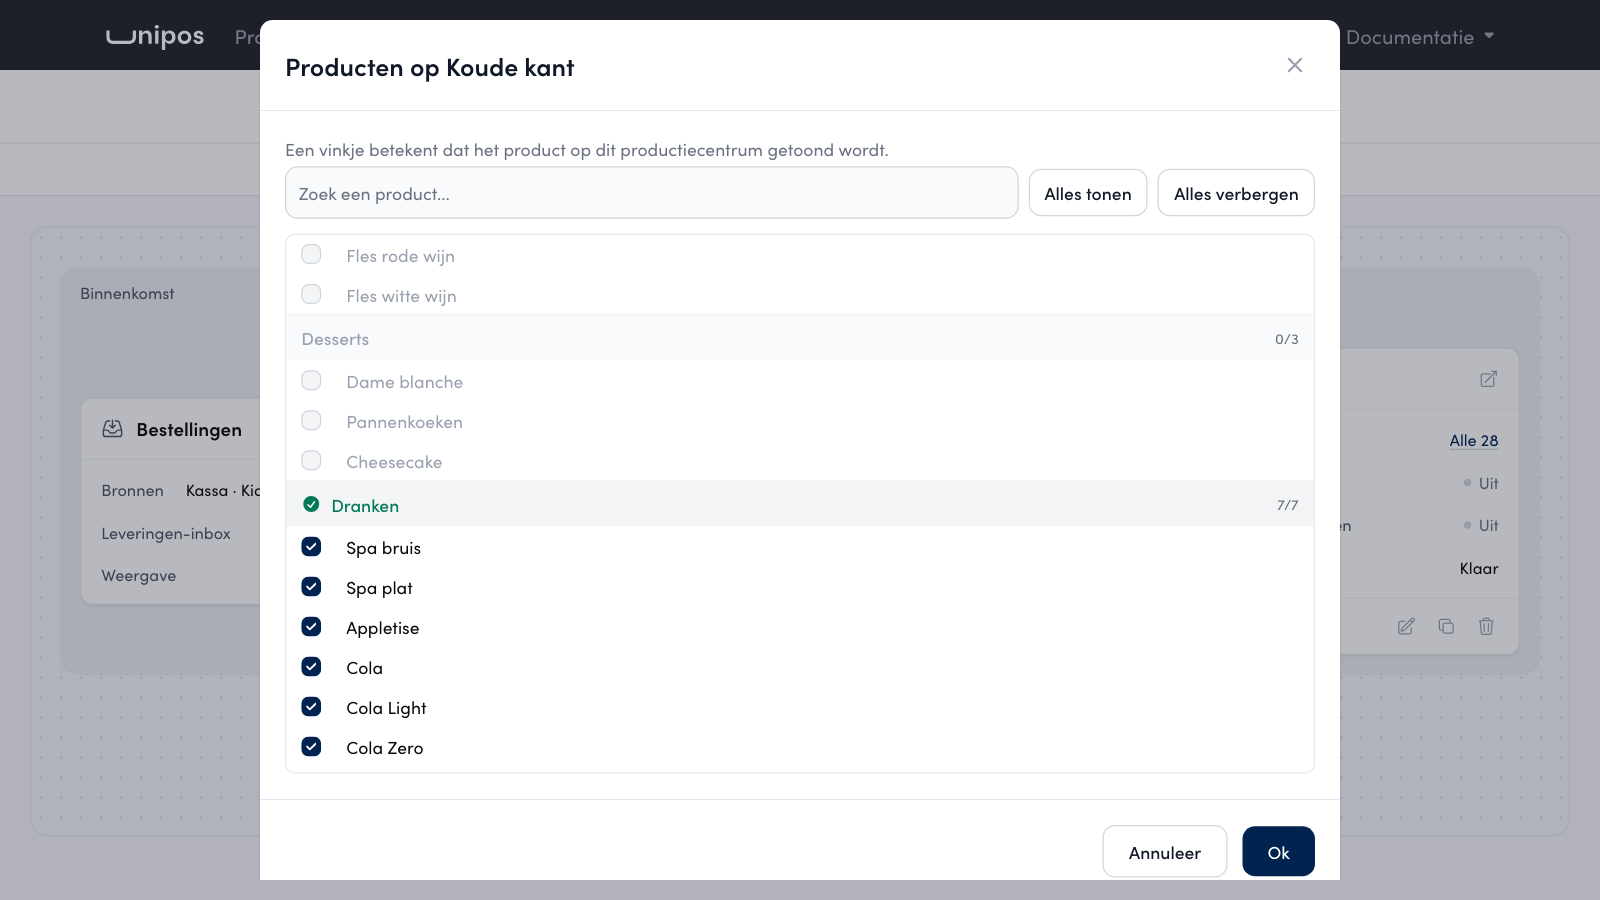Click the Binnenkomst heading
This screenshot has height=900, width=1600.
127,294
